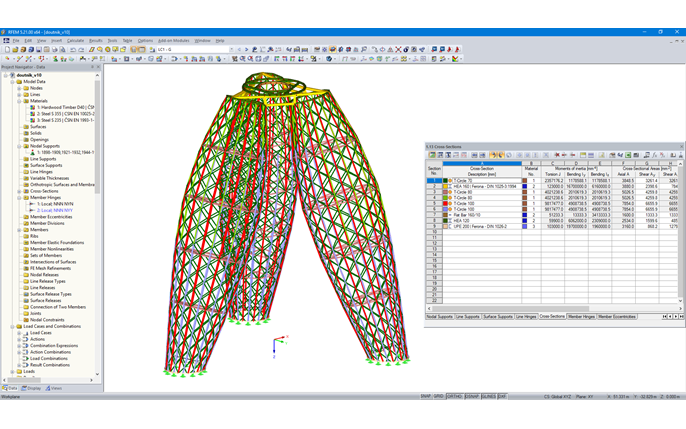Switch to the Display navigator tab
686x429 pixels.
[31, 388]
